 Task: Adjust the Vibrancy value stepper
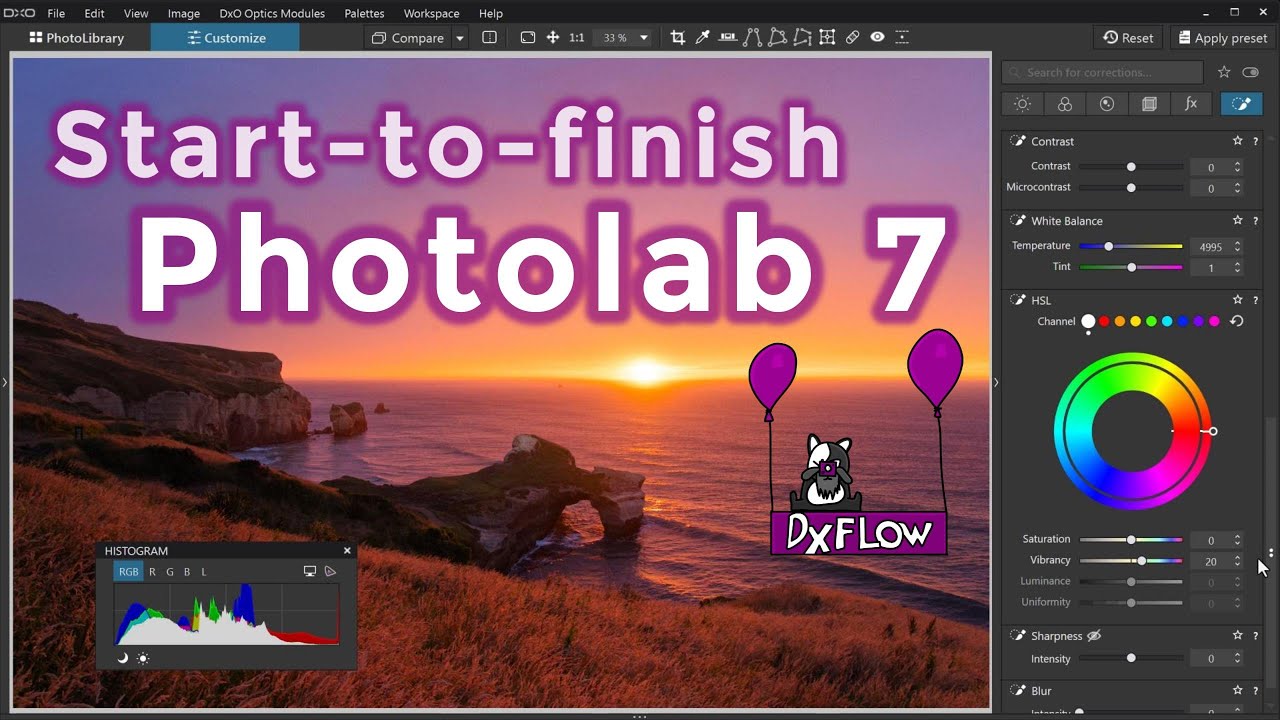coord(1238,561)
